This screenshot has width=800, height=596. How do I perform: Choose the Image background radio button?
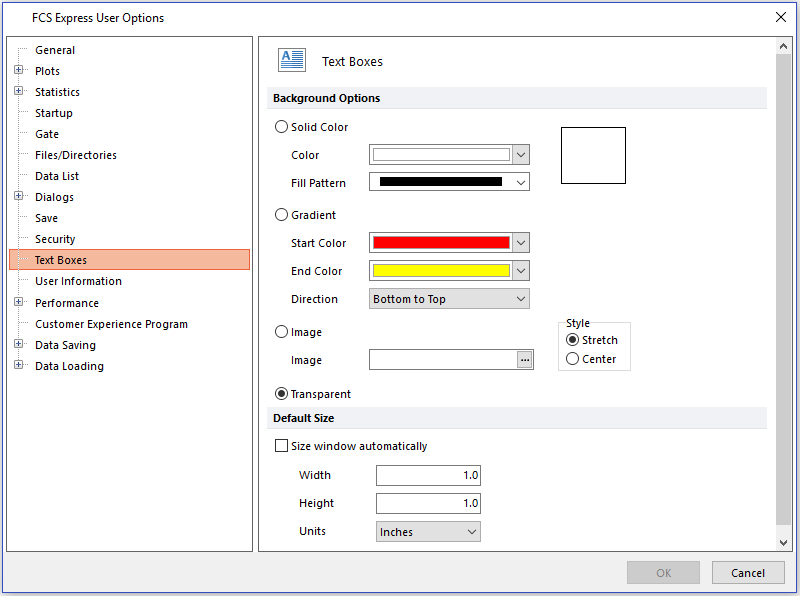click(x=281, y=332)
